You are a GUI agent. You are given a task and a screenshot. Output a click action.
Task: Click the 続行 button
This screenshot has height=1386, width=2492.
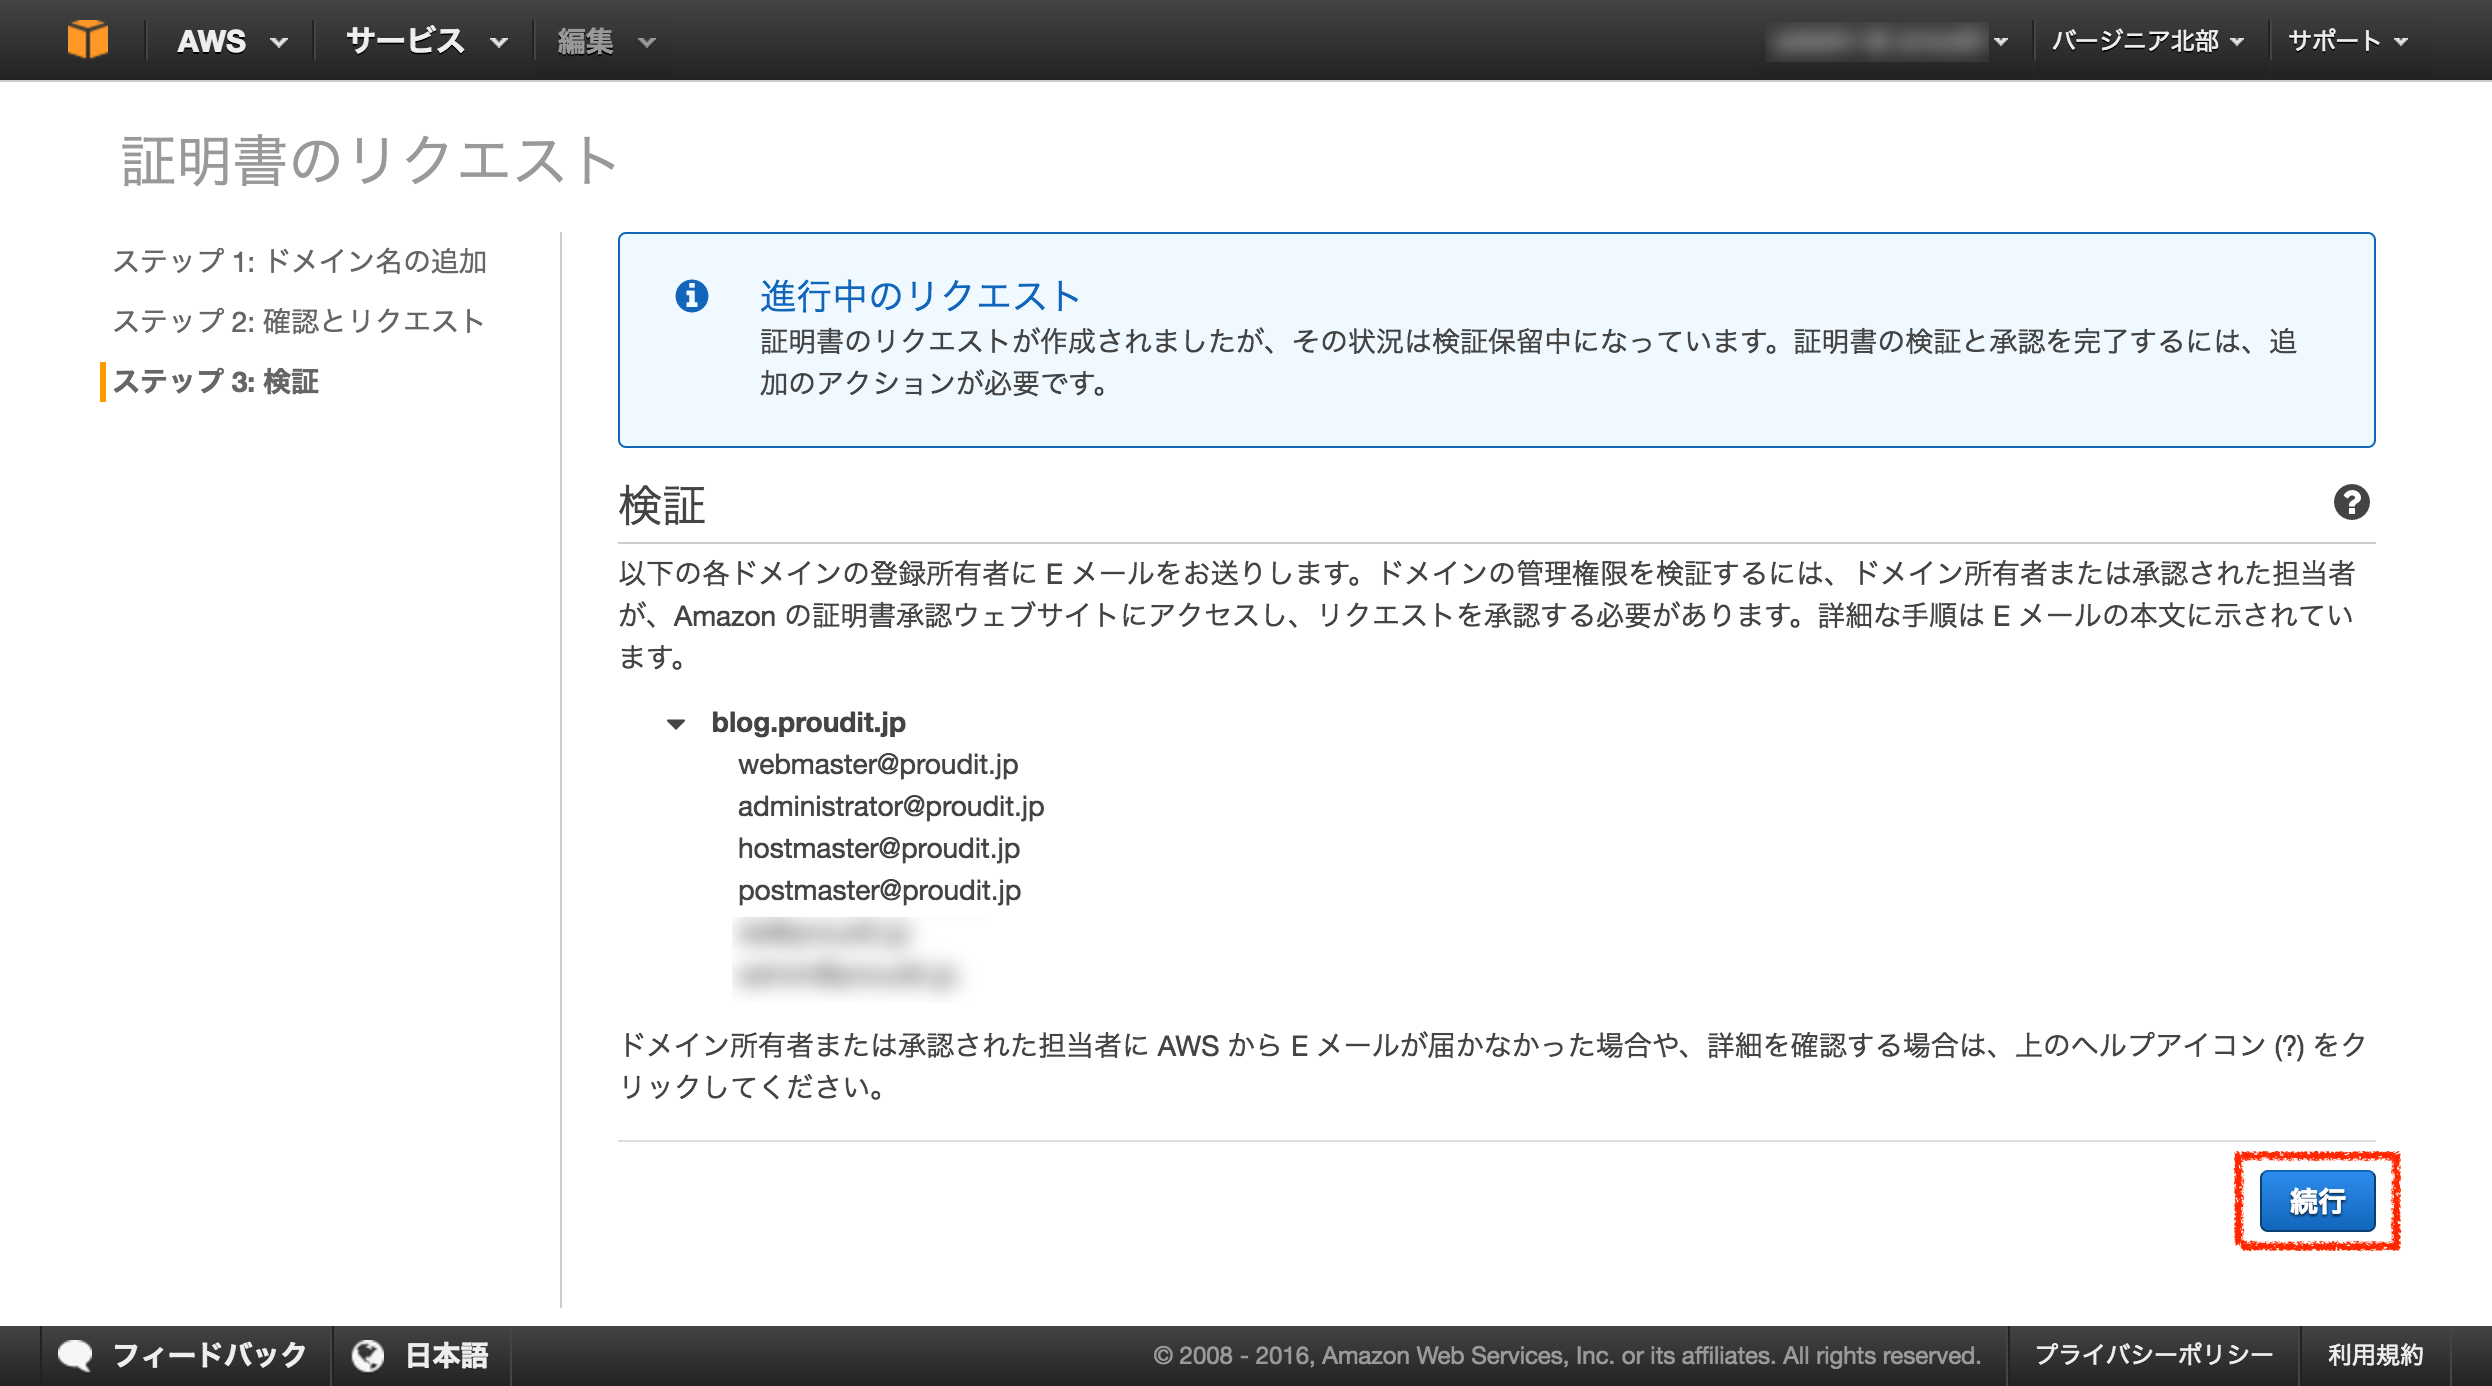coord(2318,1201)
